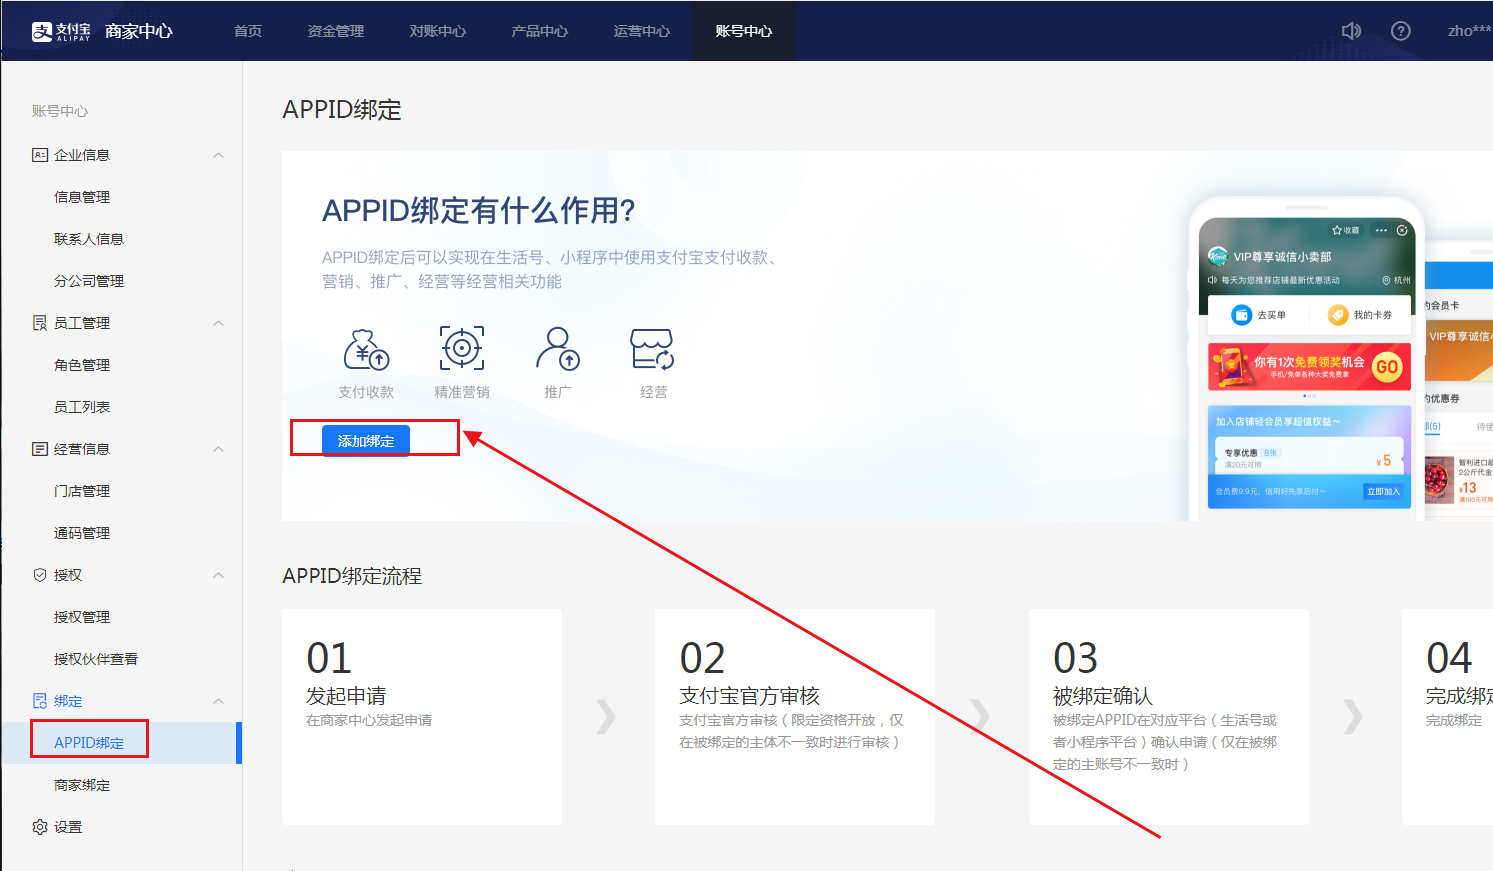Click the 设置 sidebar label
The height and width of the screenshot is (871, 1493).
[x=68, y=827]
